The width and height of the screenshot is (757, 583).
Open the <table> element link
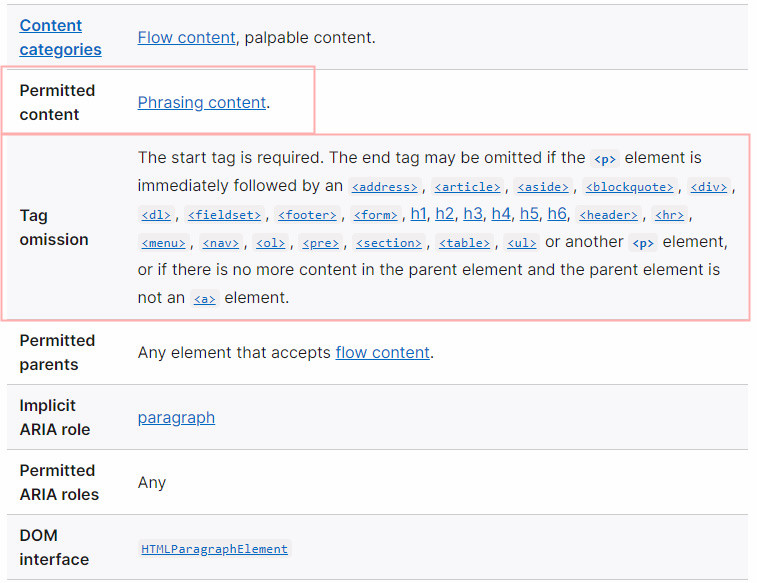465,243
